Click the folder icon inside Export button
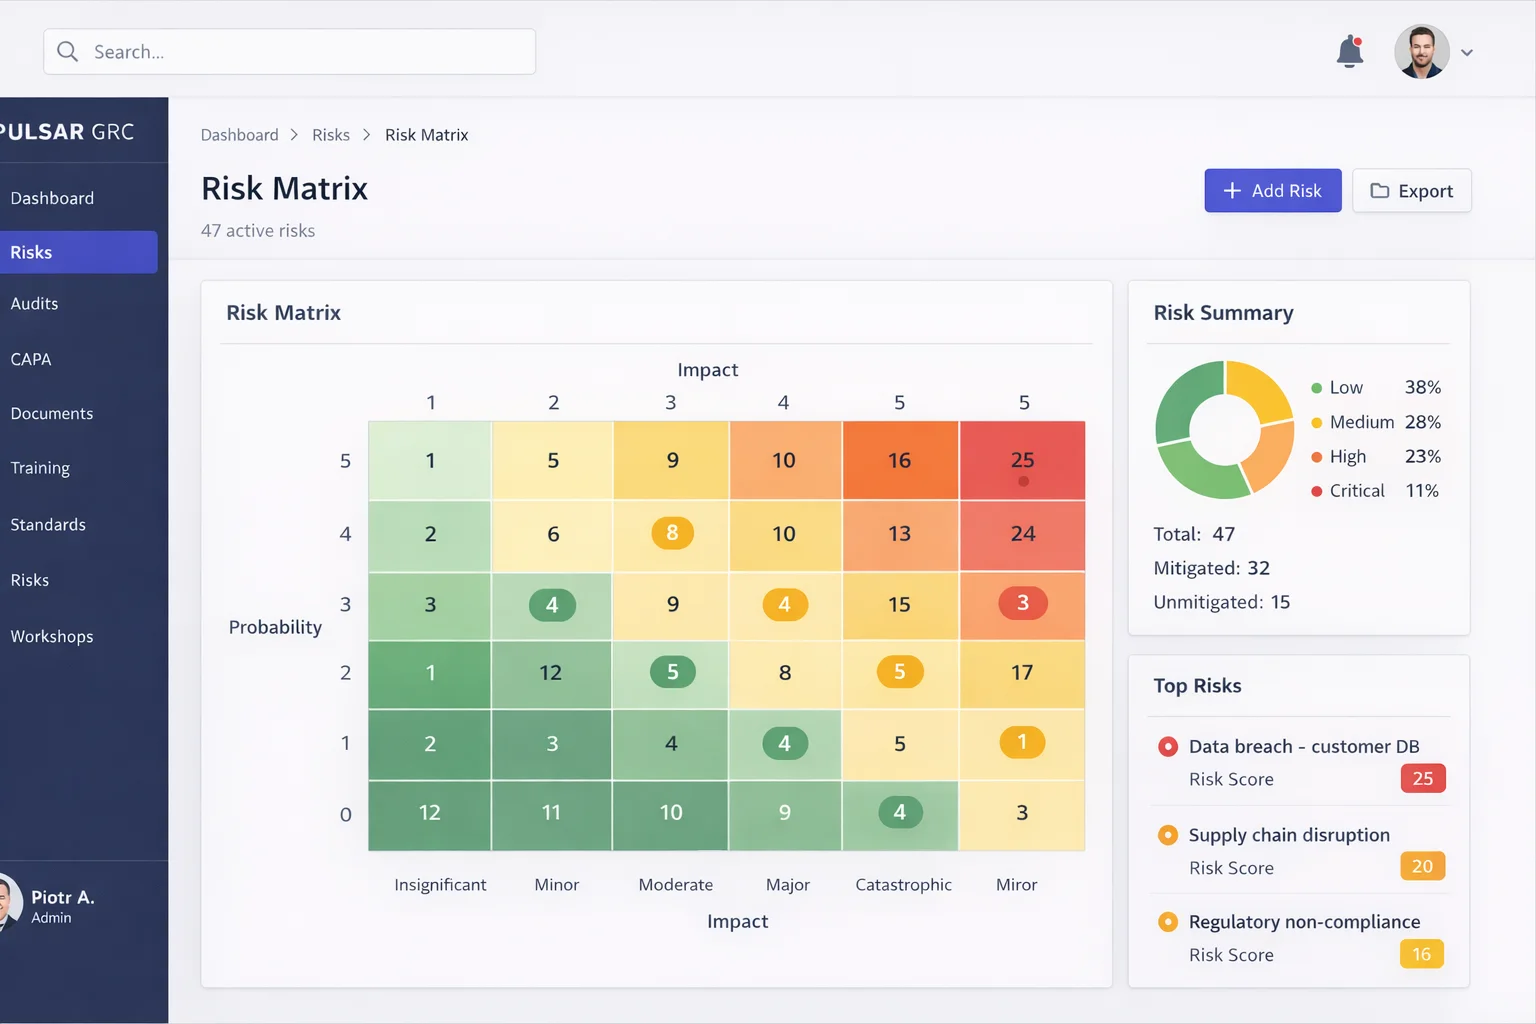 (x=1381, y=190)
